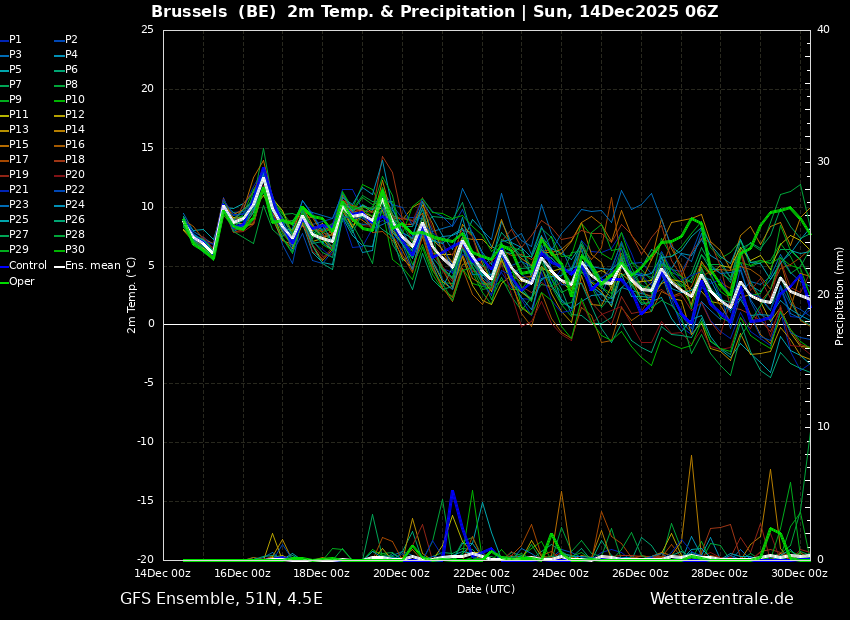Click the P9 legend label
The height and width of the screenshot is (620, 850).
coord(15,100)
